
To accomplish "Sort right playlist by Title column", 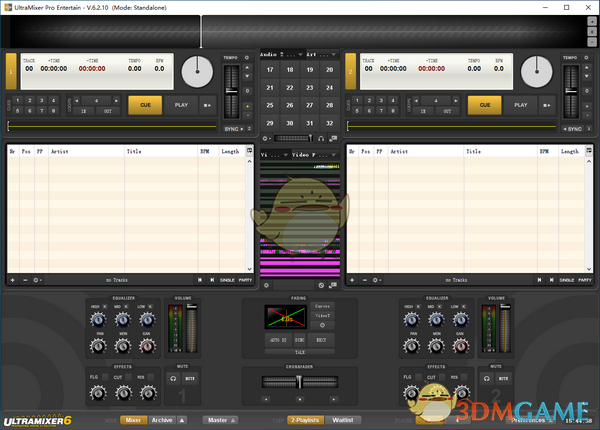I will coord(501,151).
